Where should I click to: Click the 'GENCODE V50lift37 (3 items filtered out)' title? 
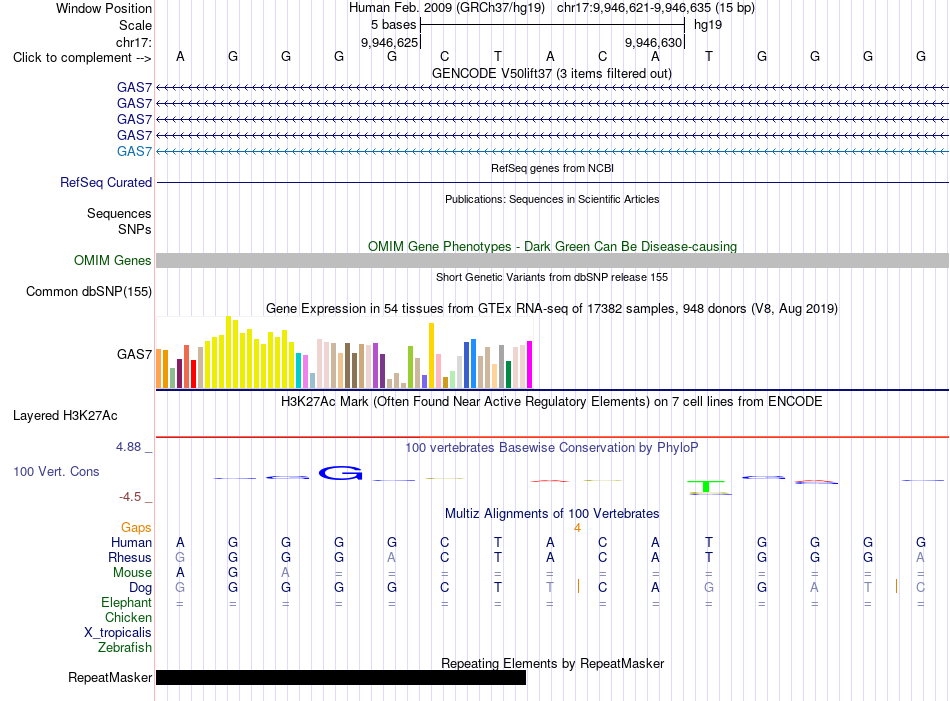pos(552,74)
